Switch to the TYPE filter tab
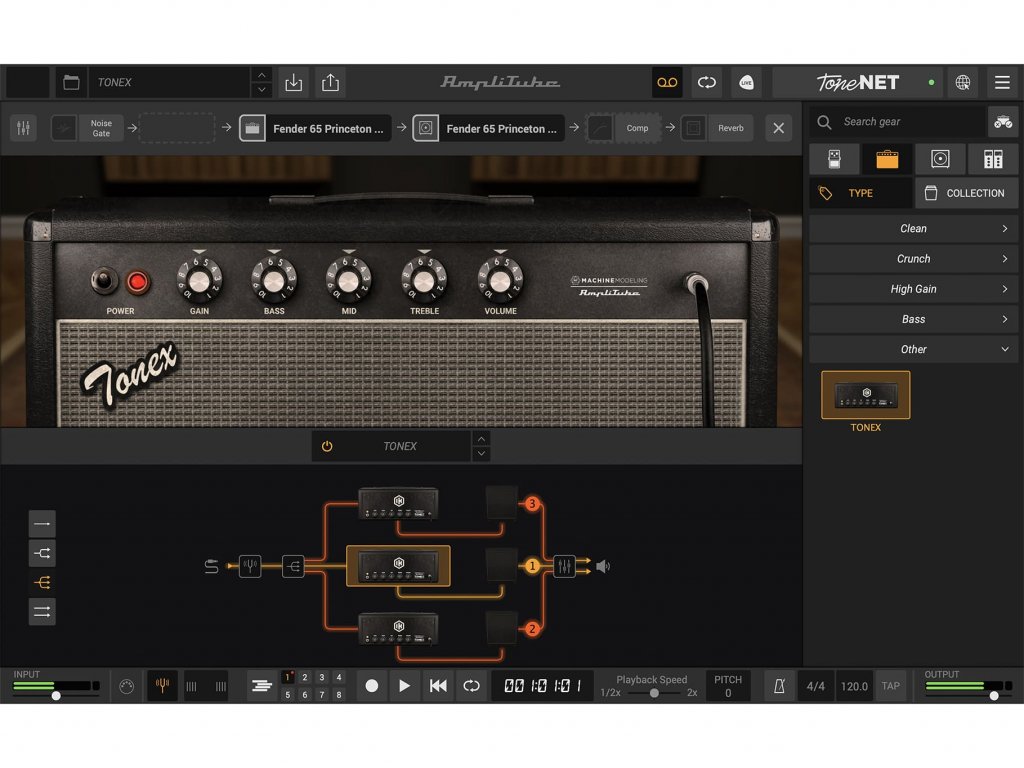Viewport: 1024px width, 768px height. pos(861,193)
